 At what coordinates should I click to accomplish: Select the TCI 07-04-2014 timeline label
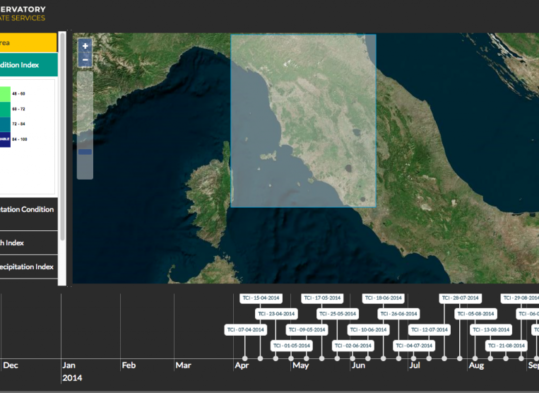(246, 330)
